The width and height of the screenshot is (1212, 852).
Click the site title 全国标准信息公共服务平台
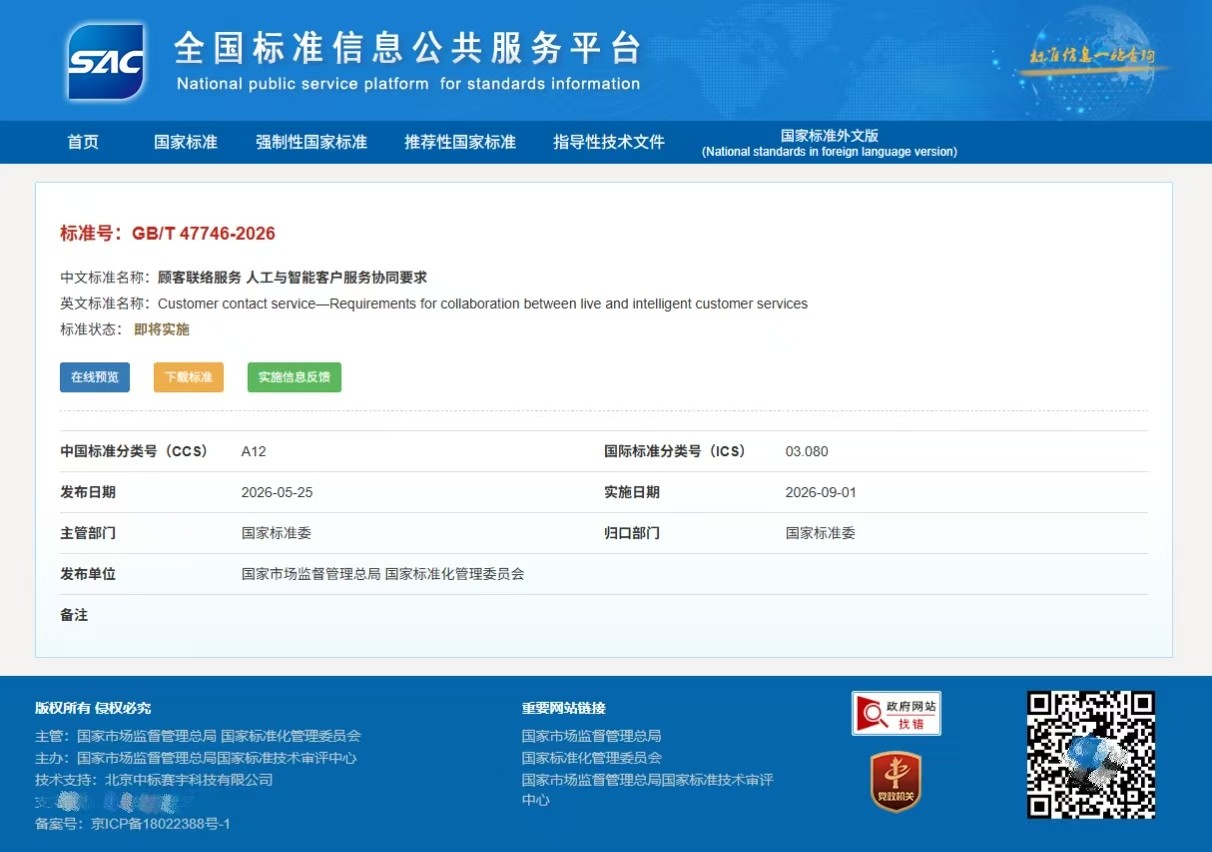tap(407, 48)
